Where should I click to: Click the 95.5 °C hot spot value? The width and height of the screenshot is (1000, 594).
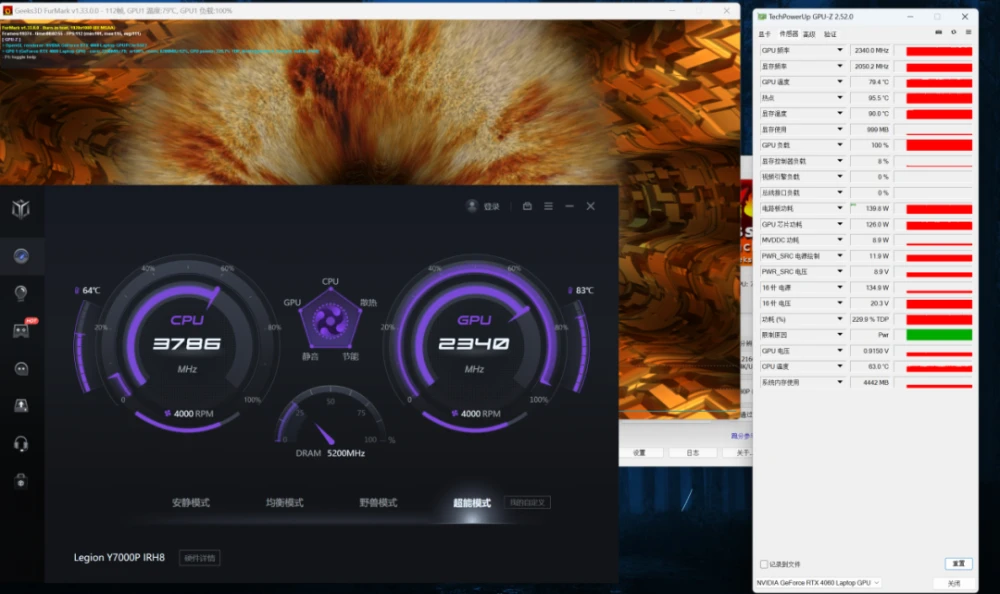click(x=878, y=98)
